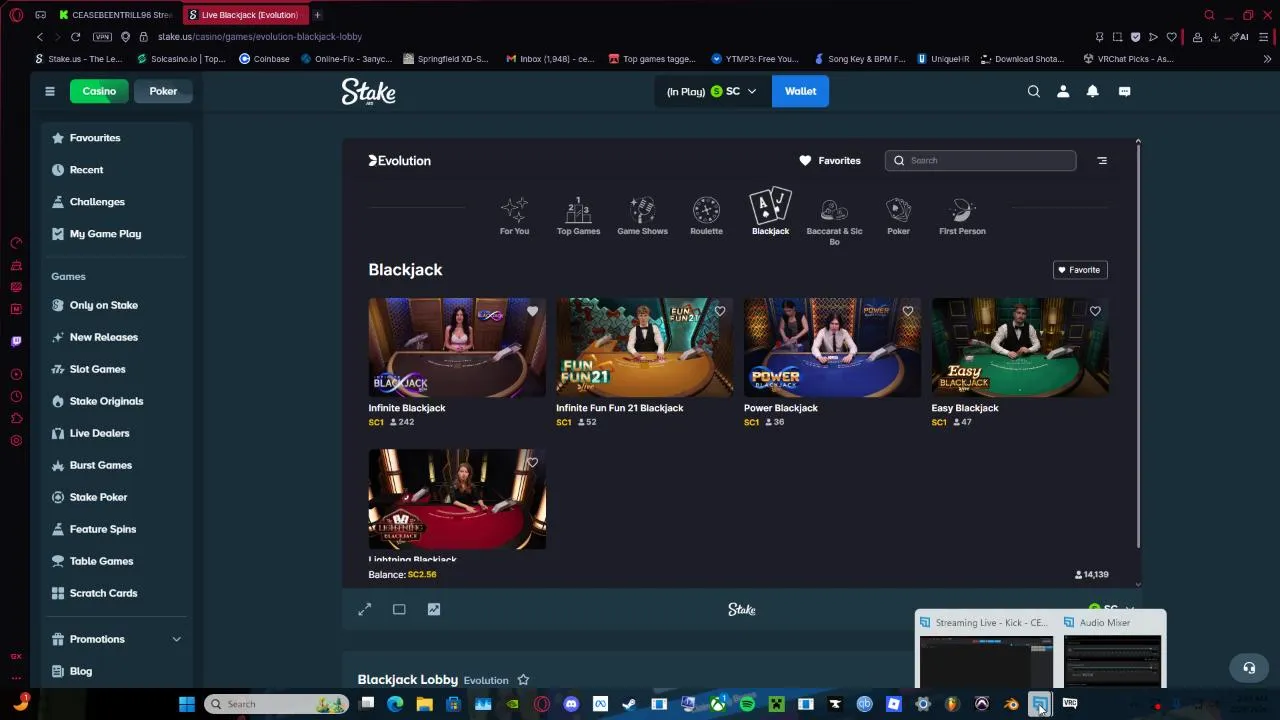Toggle the browser VPN badge
The image size is (1280, 720).
click(x=102, y=37)
